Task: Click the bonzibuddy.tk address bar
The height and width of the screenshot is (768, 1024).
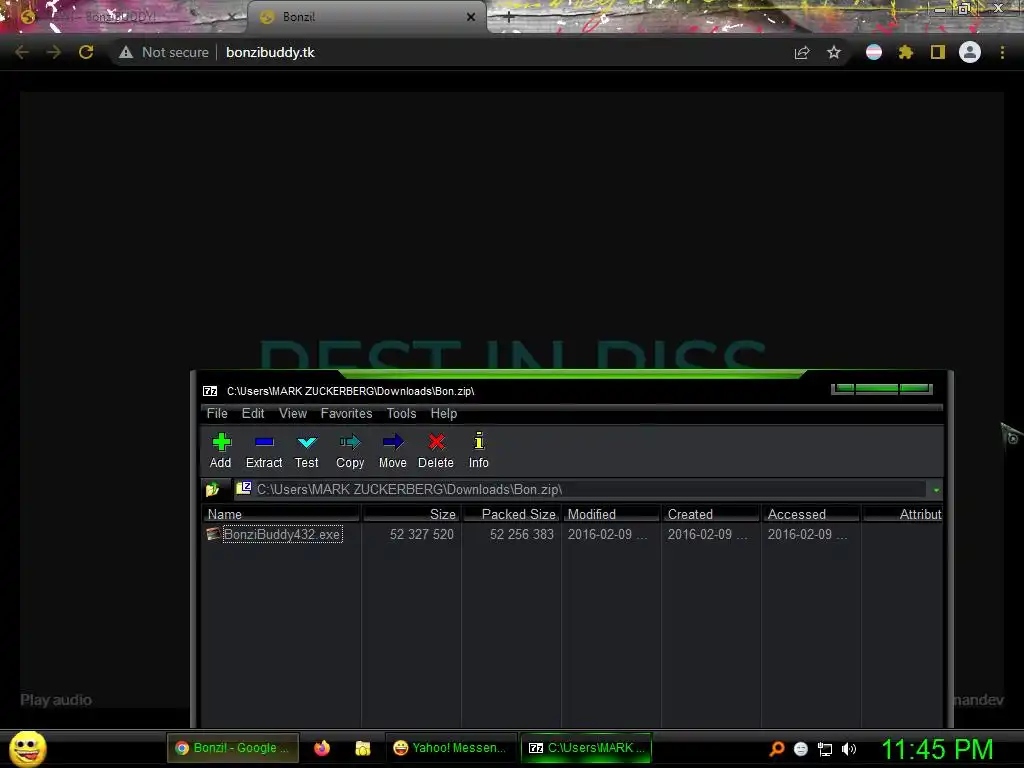Action: [x=270, y=52]
